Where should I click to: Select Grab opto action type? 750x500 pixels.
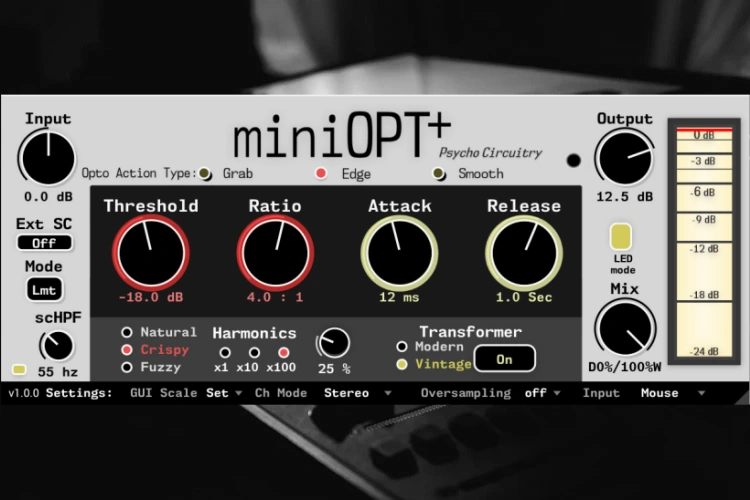[205, 173]
